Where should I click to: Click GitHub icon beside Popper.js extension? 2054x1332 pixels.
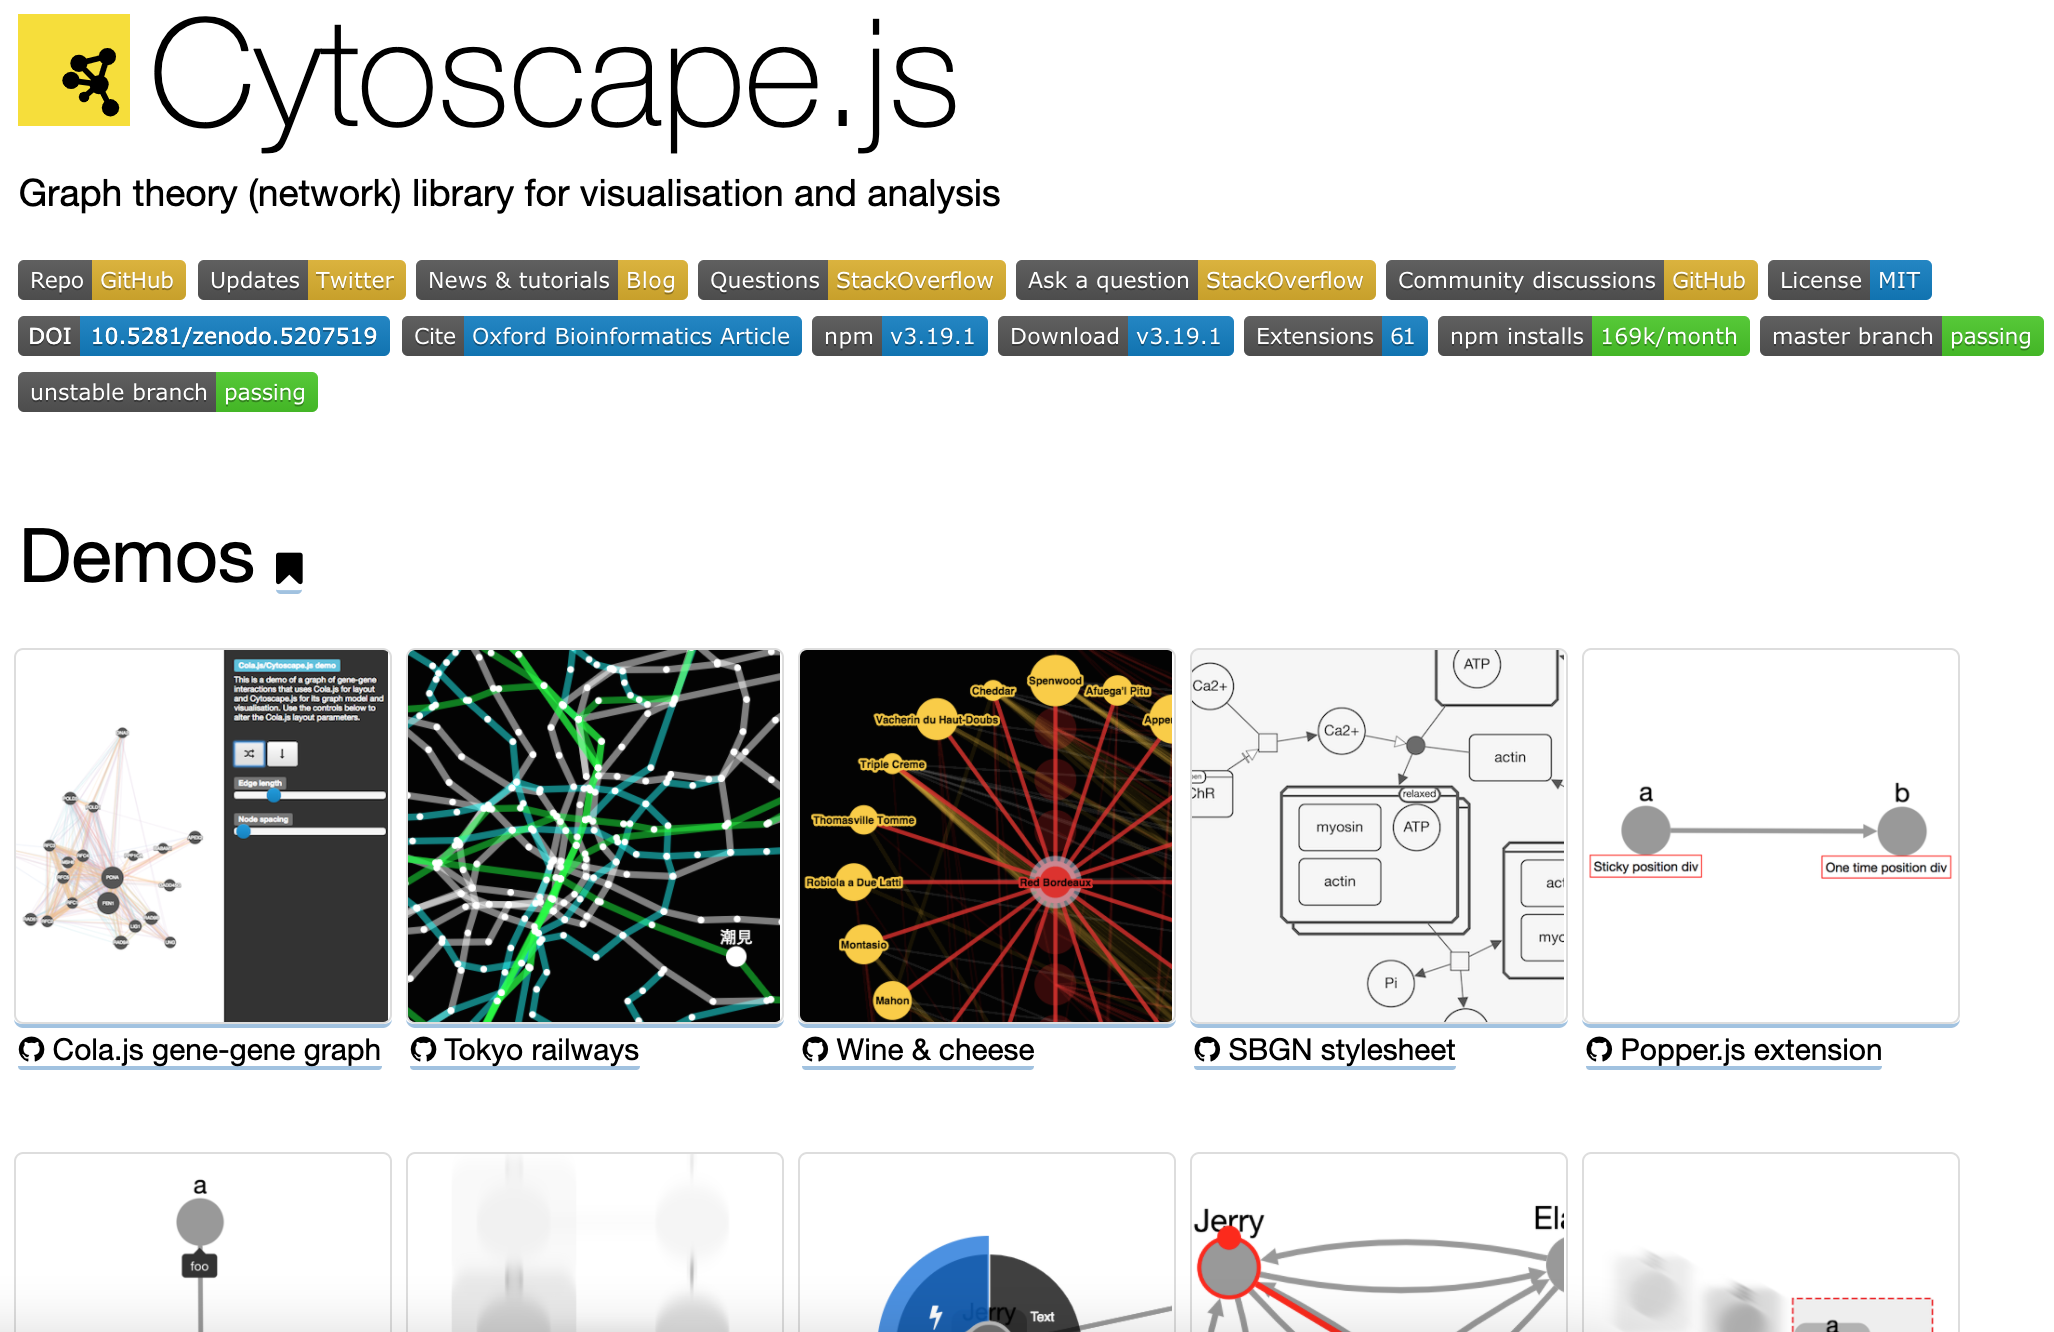click(x=1600, y=1050)
